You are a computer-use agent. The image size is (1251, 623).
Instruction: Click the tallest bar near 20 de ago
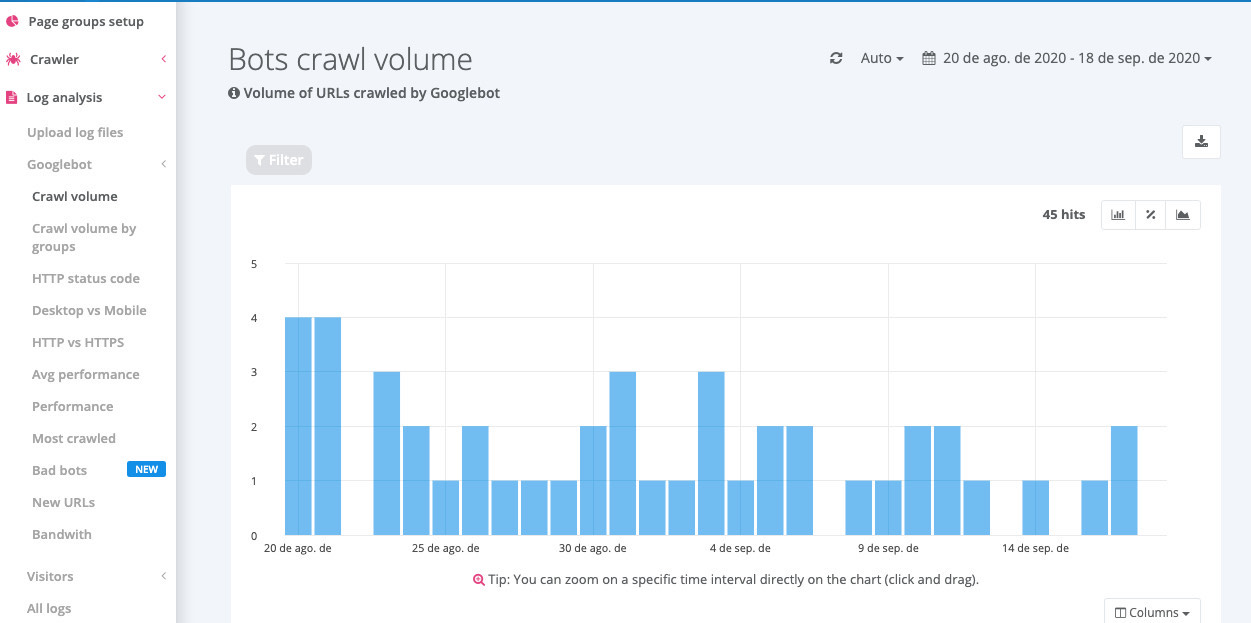click(x=296, y=420)
